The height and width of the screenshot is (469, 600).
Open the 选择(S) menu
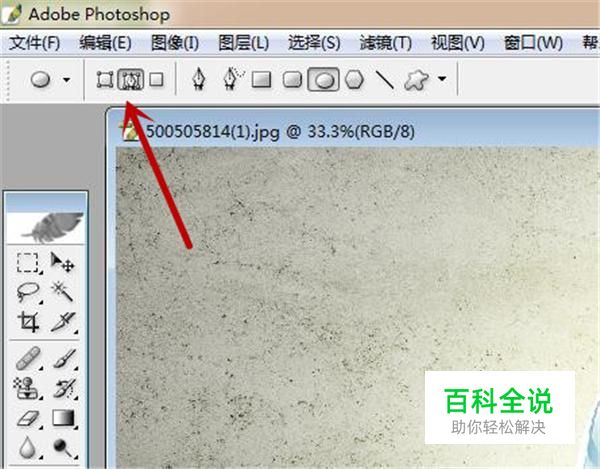pyautogui.click(x=314, y=43)
